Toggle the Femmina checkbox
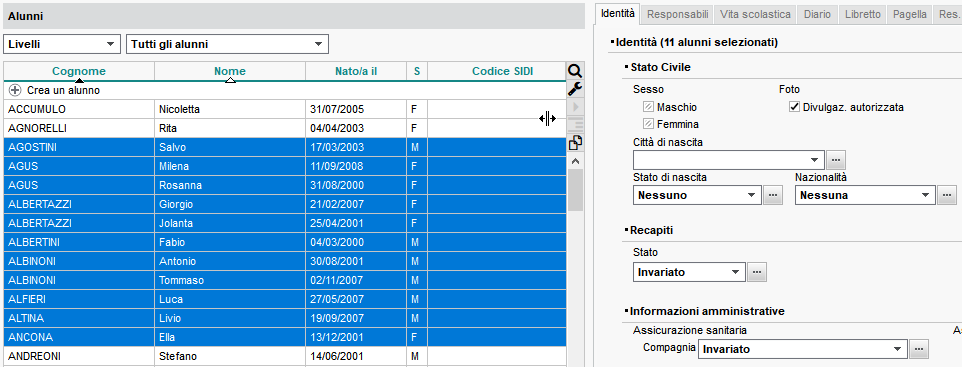This screenshot has width=962, height=367. click(648, 124)
